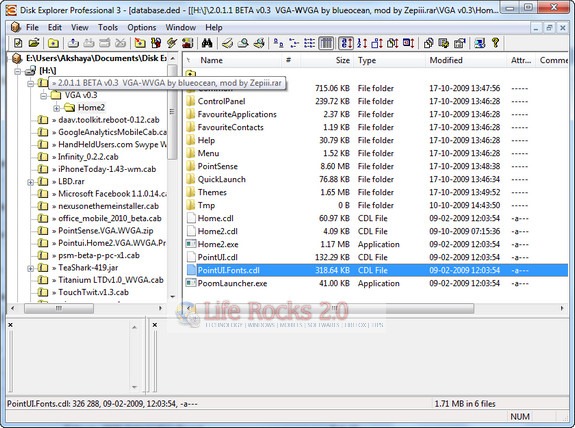Click the add volume icon with red arrow

[x=140, y=43]
